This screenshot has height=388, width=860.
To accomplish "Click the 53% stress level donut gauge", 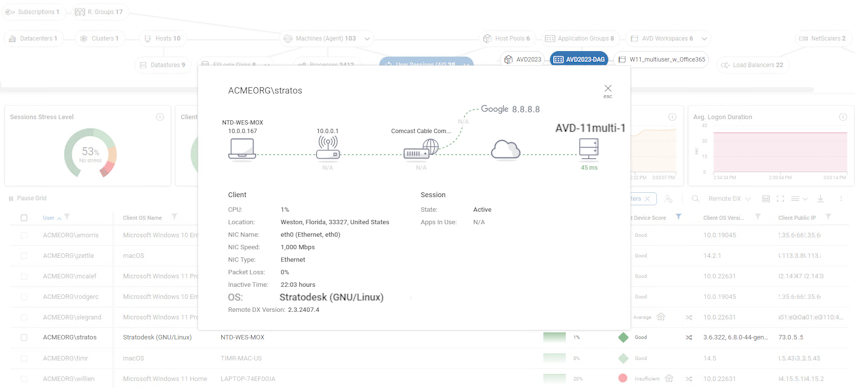I will click(90, 153).
